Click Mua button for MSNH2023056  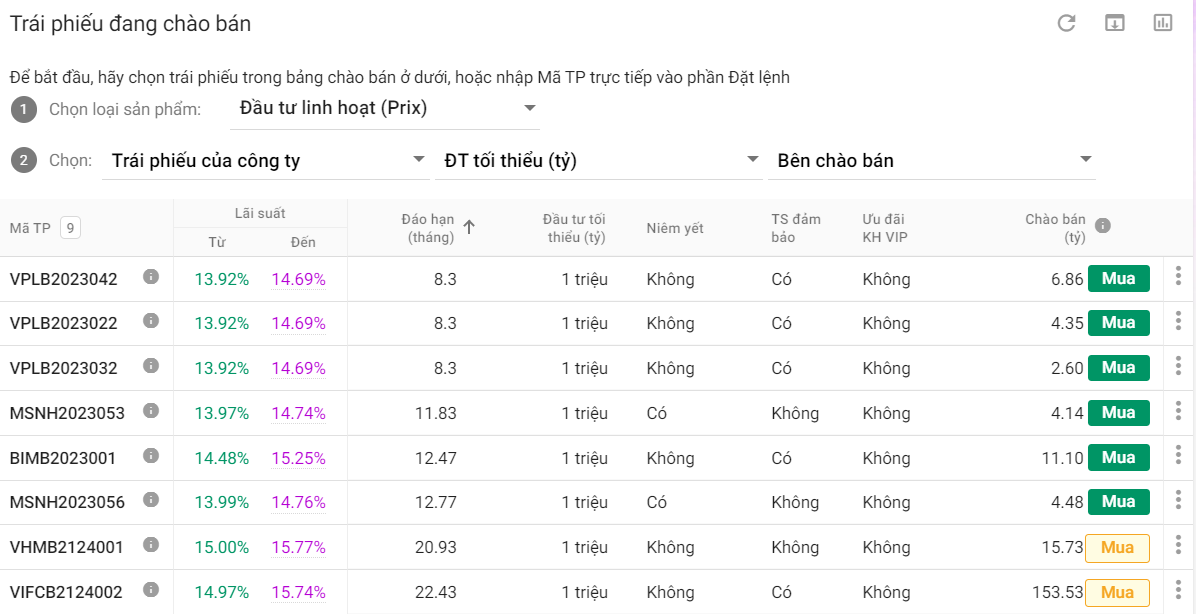tap(1118, 502)
